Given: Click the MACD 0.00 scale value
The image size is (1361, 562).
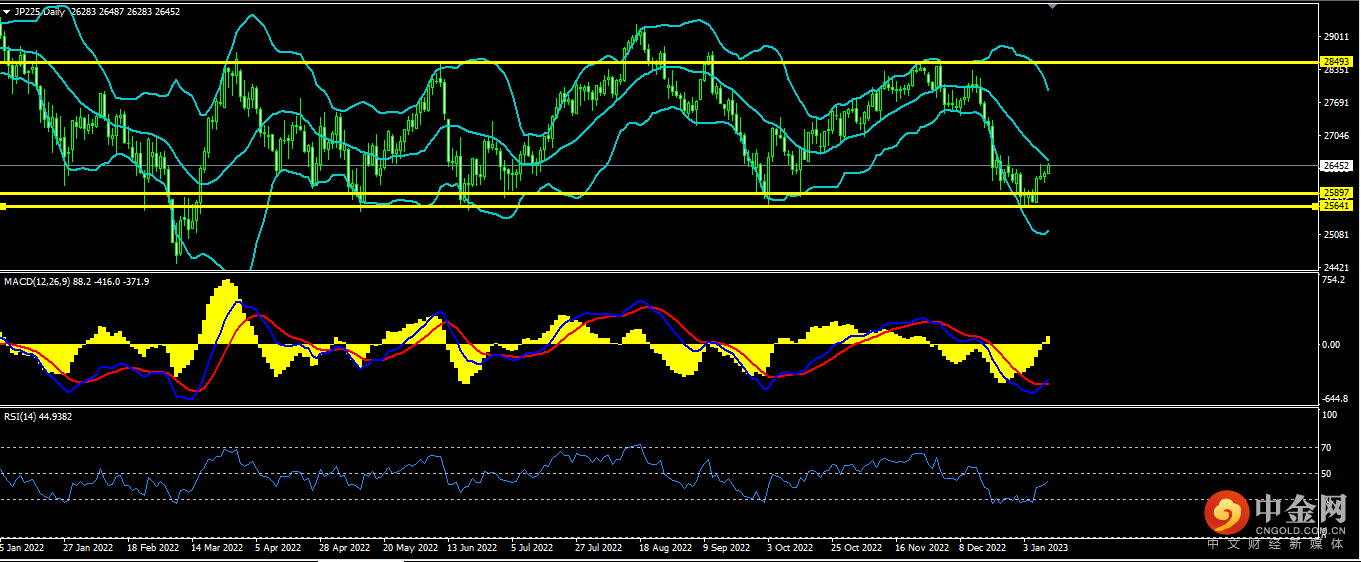Looking at the screenshot, I should click(x=1332, y=345).
